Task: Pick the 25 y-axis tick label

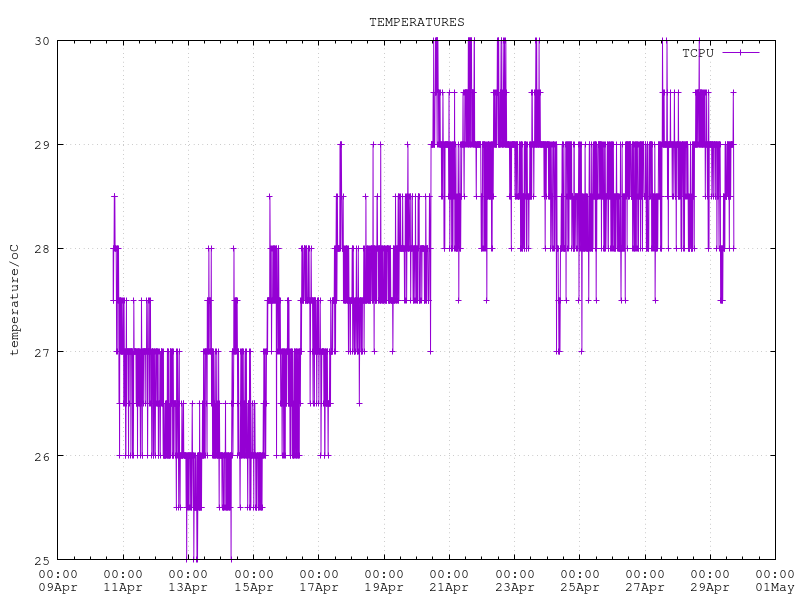Action: 41,560
